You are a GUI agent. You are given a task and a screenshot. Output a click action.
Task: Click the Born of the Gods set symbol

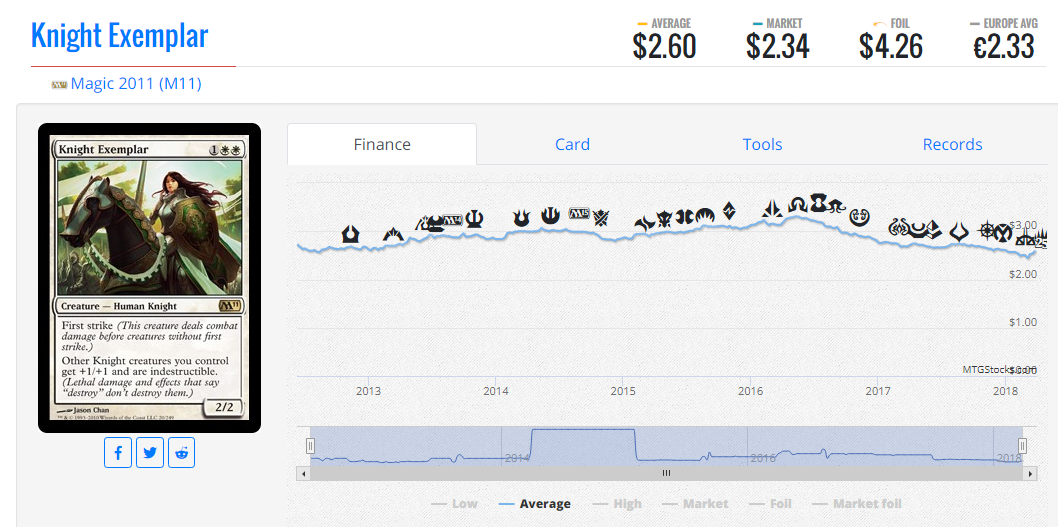pos(522,218)
